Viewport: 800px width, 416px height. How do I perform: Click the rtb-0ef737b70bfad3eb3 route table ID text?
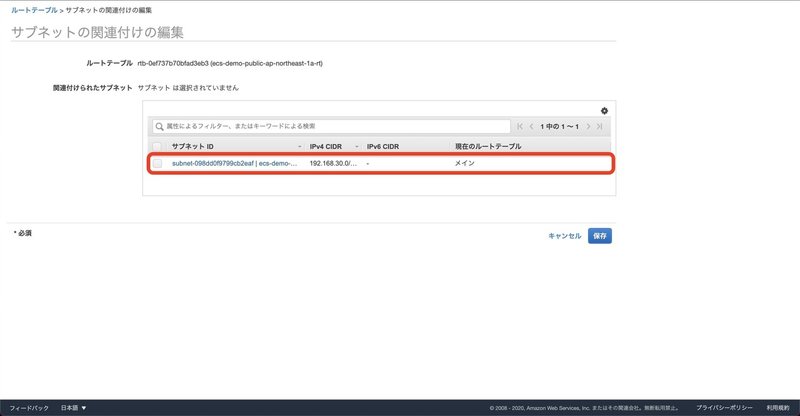point(172,63)
